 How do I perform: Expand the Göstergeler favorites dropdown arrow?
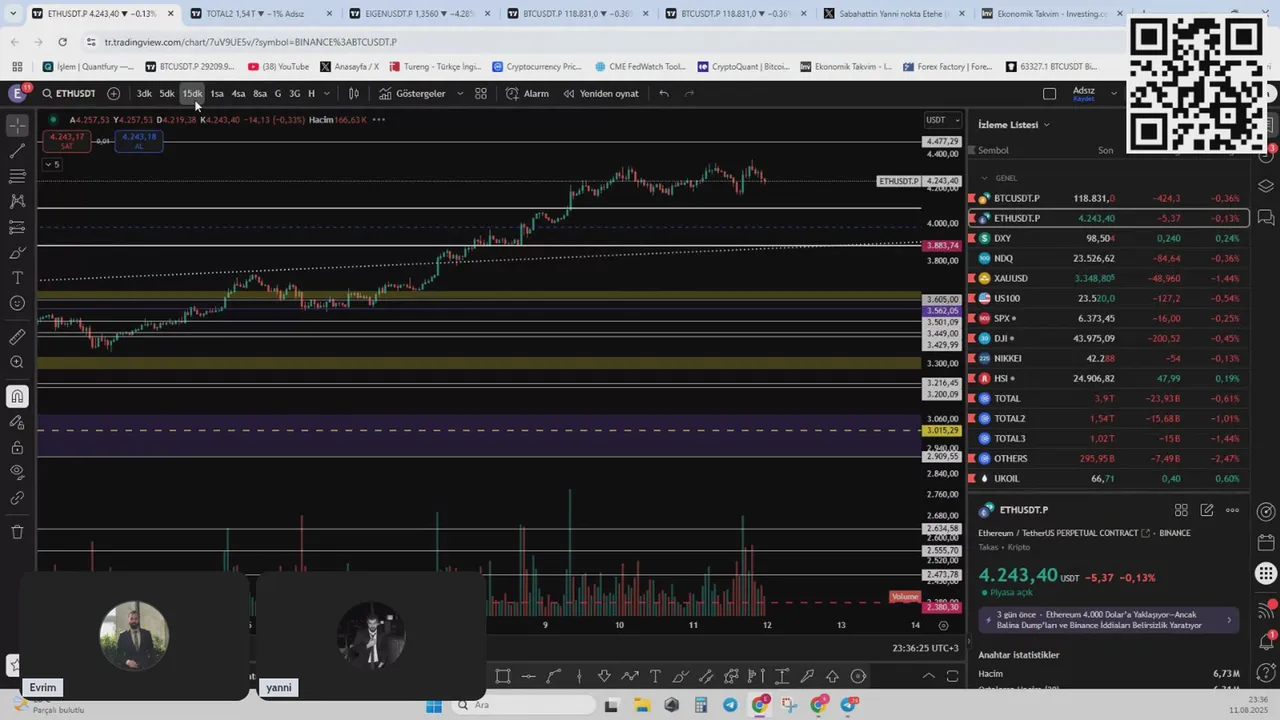(x=460, y=93)
